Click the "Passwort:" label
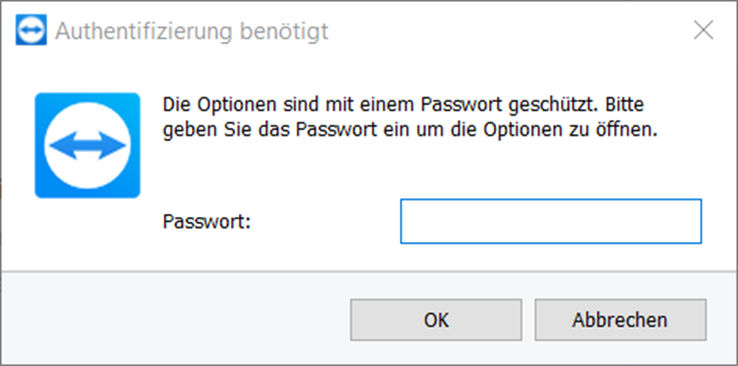This screenshot has height=366, width=738. click(x=207, y=222)
